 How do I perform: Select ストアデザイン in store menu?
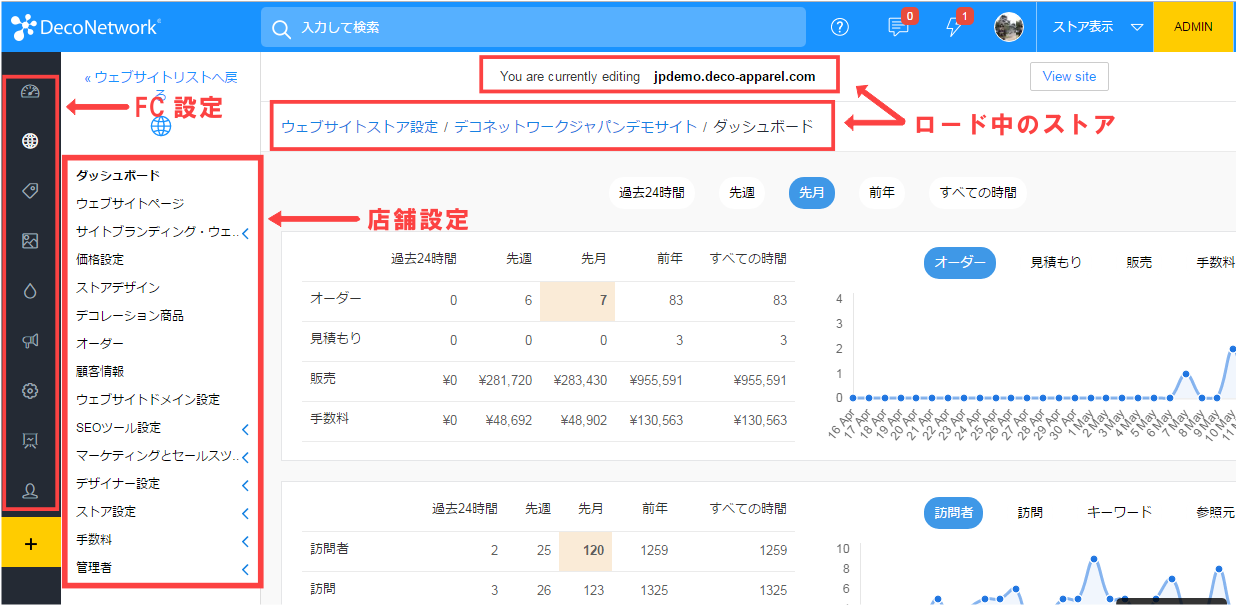click(118, 287)
